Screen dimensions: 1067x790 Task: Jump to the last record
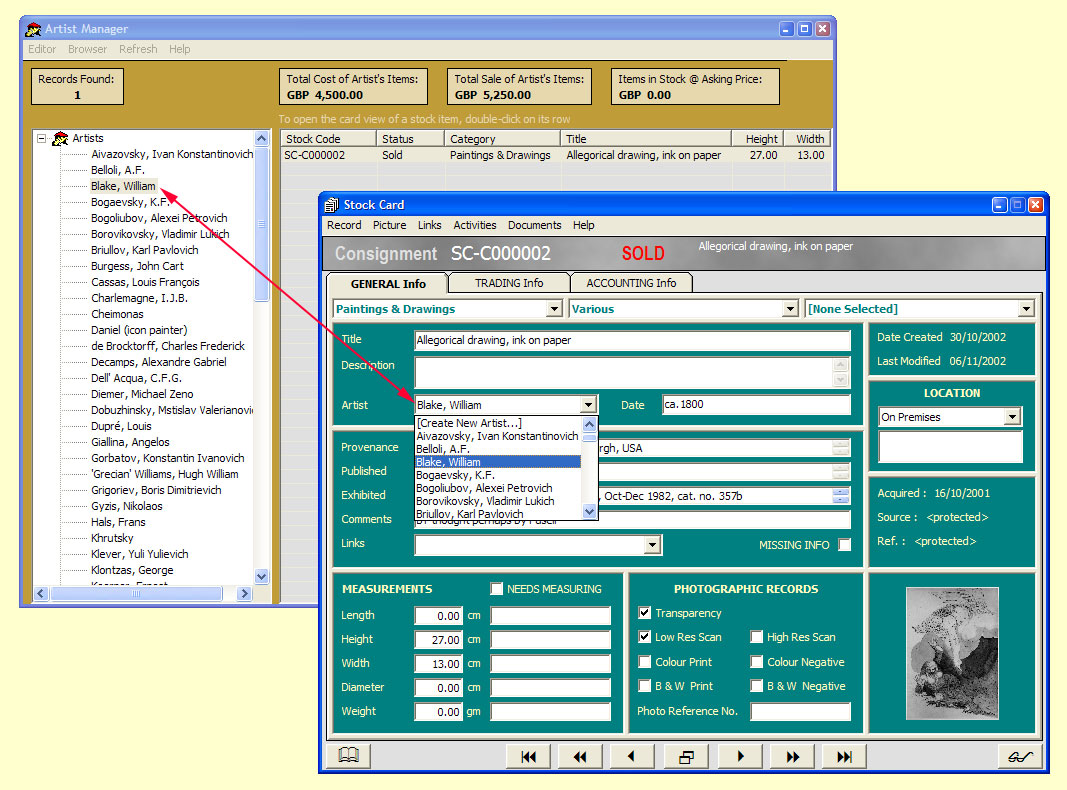point(845,757)
